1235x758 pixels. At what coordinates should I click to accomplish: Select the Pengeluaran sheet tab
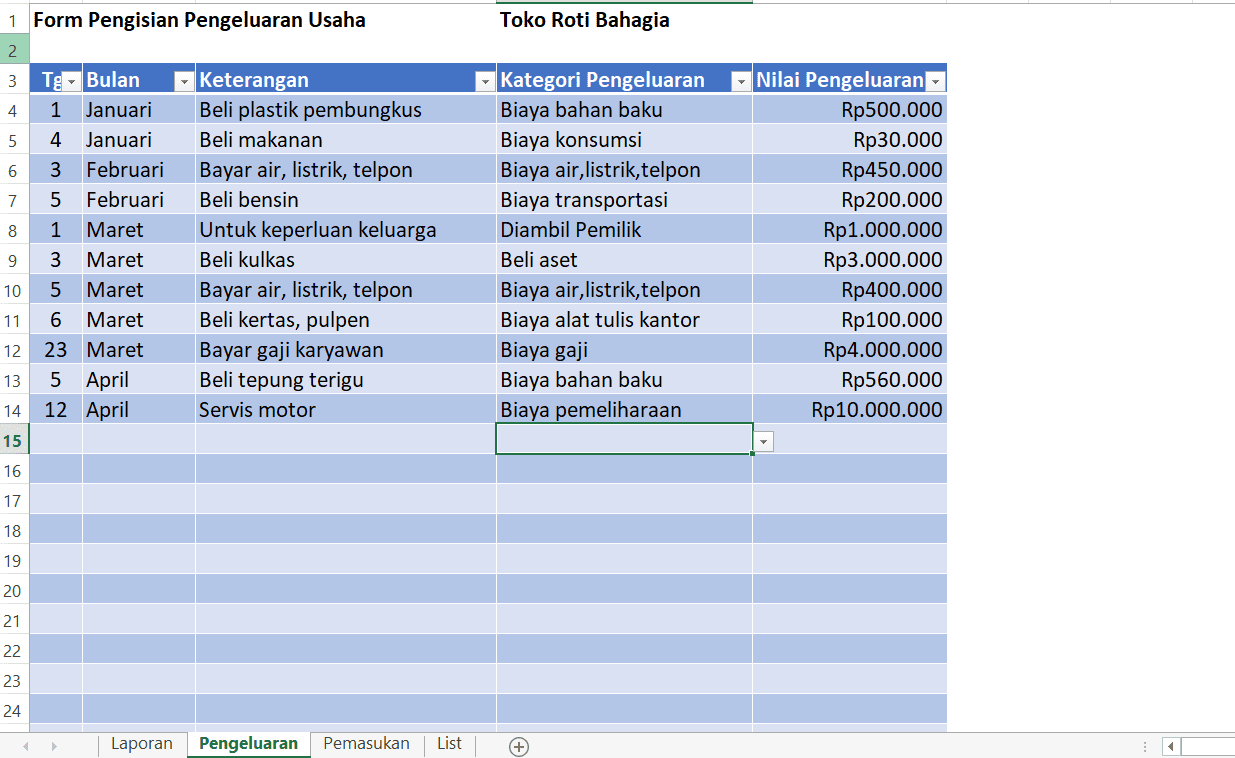coord(248,744)
